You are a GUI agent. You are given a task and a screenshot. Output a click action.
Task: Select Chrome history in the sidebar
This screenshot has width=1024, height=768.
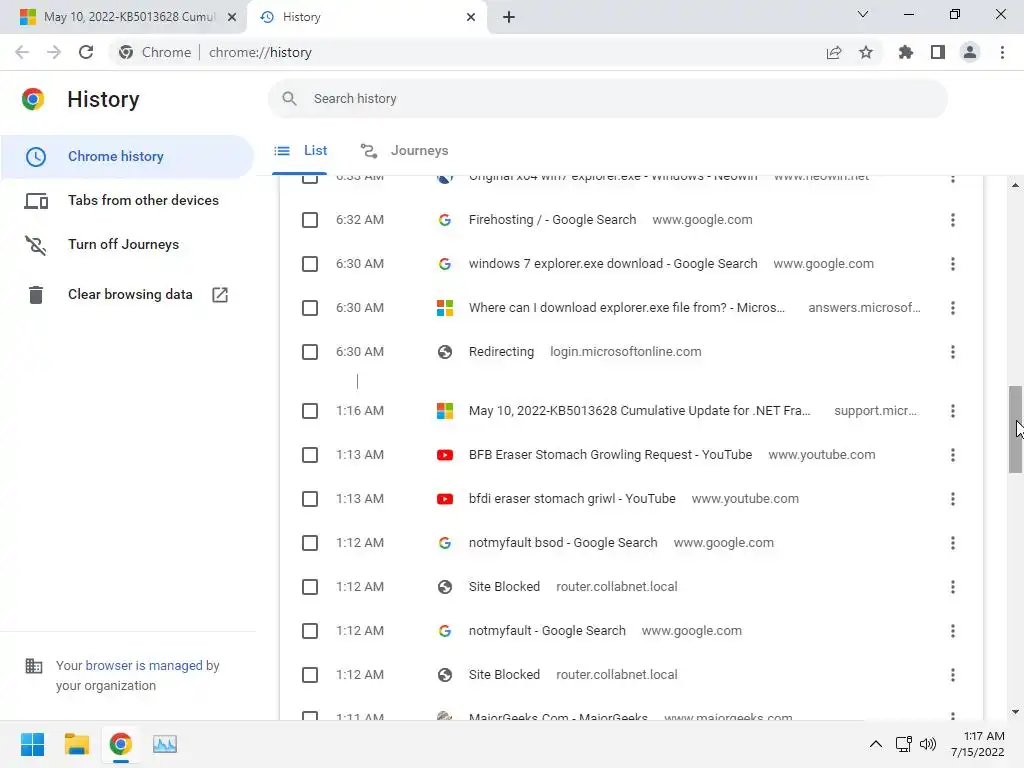(127, 157)
